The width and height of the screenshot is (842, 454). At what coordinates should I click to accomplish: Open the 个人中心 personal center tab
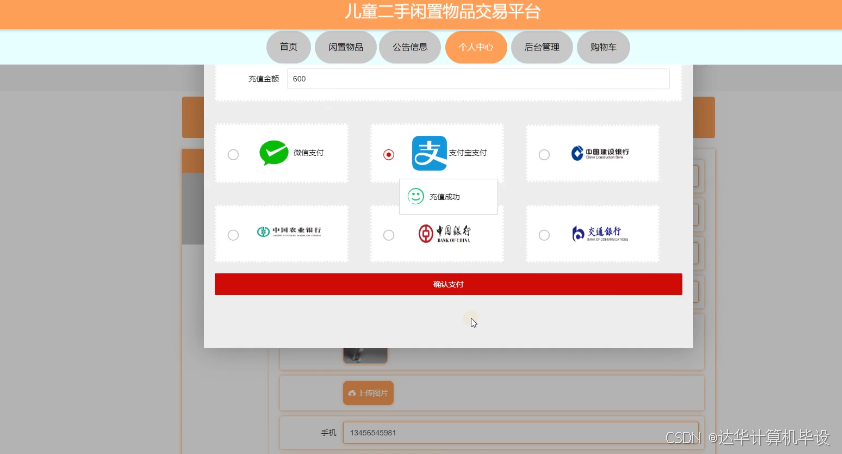point(476,47)
